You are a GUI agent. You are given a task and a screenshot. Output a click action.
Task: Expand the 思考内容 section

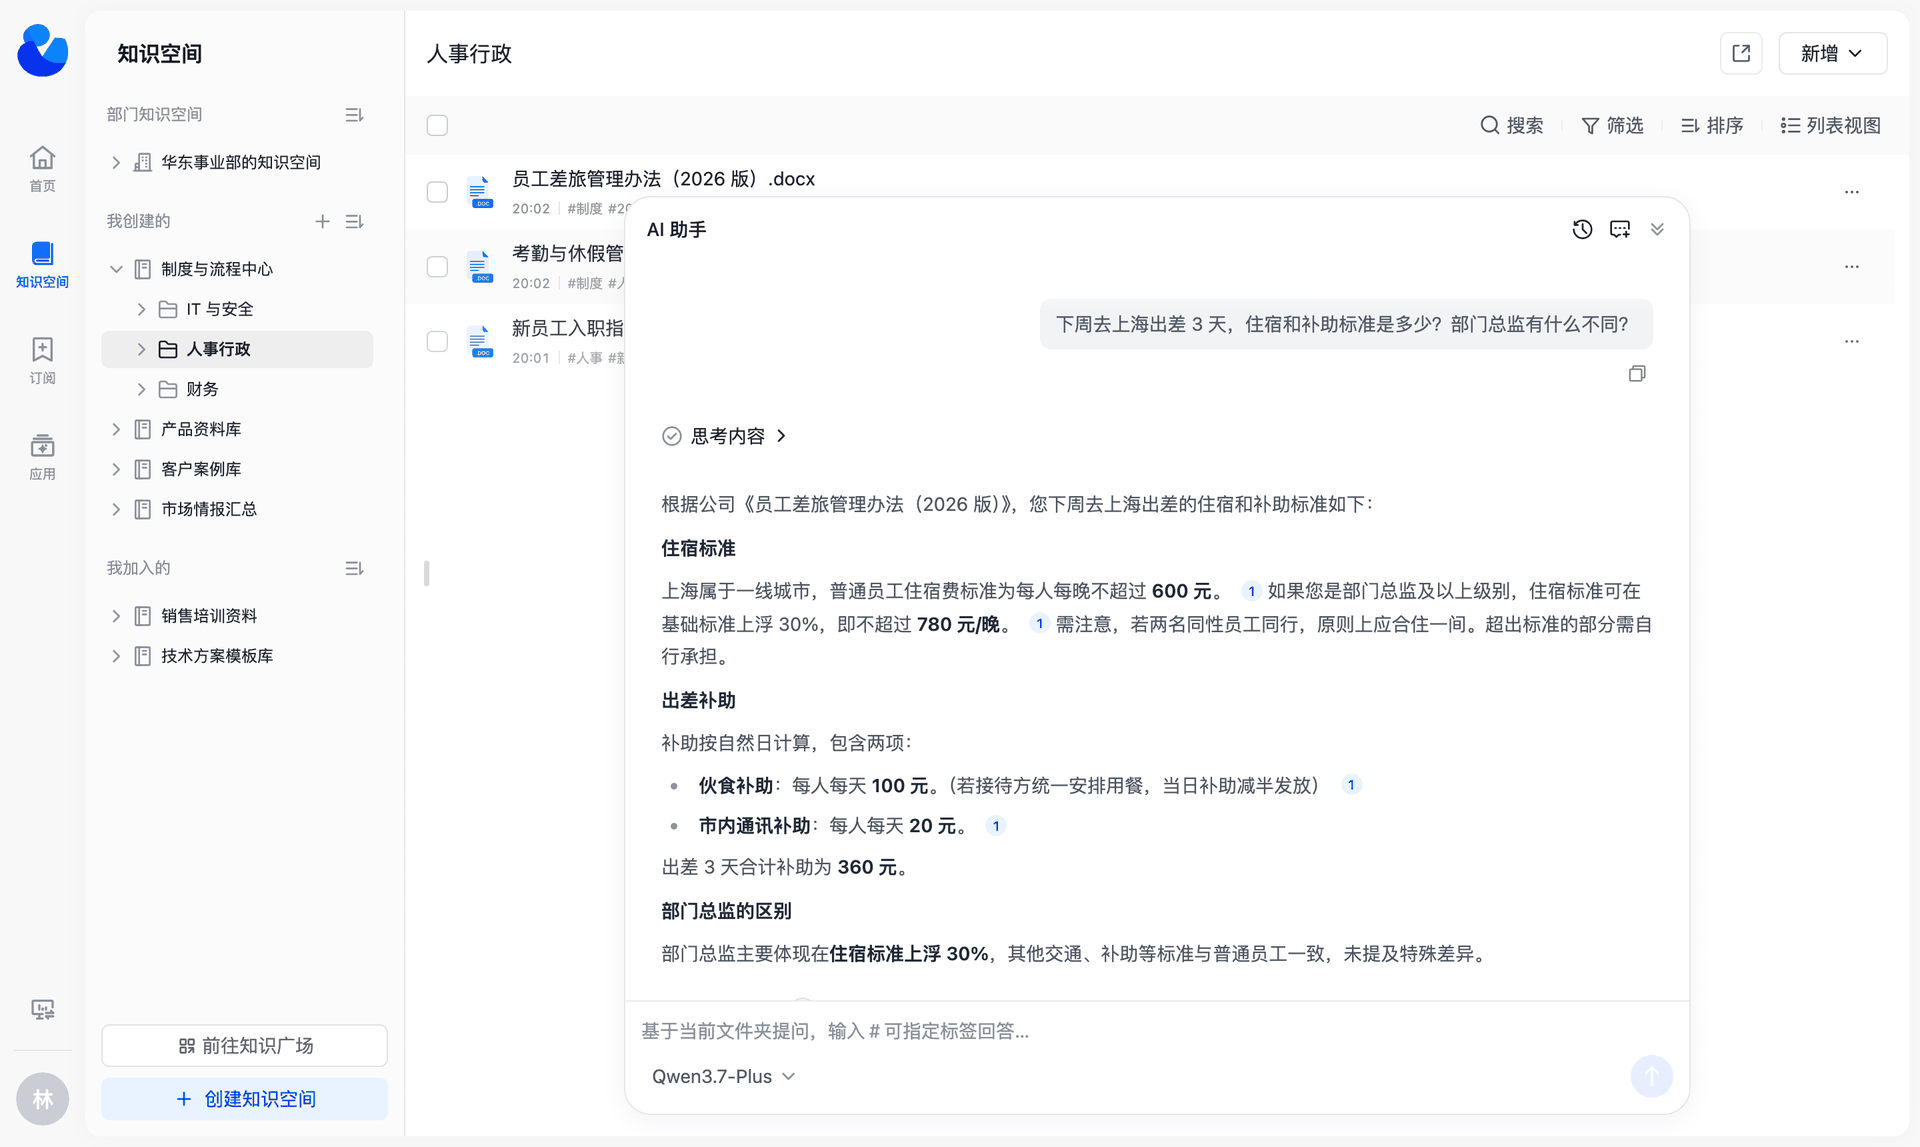725,436
